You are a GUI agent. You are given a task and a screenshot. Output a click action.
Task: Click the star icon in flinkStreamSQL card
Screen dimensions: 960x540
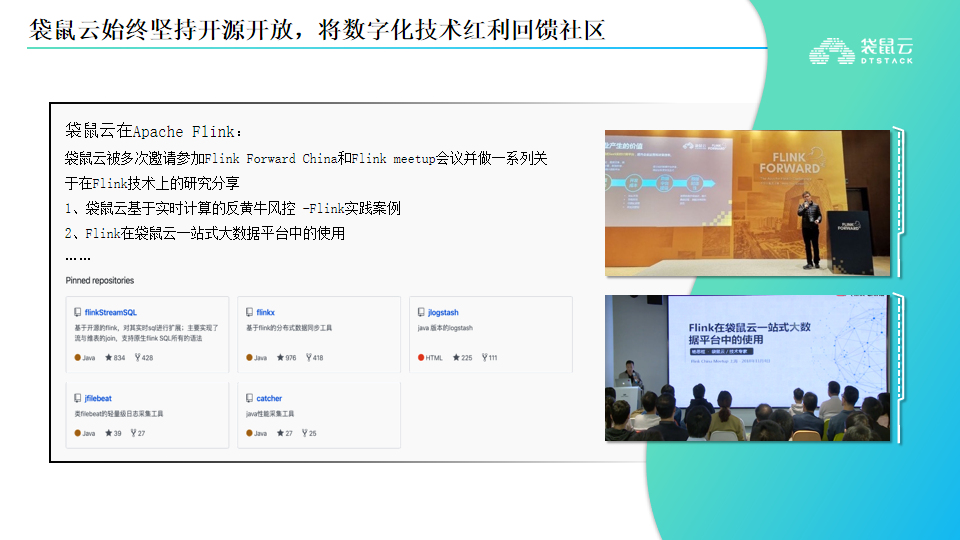click(108, 358)
